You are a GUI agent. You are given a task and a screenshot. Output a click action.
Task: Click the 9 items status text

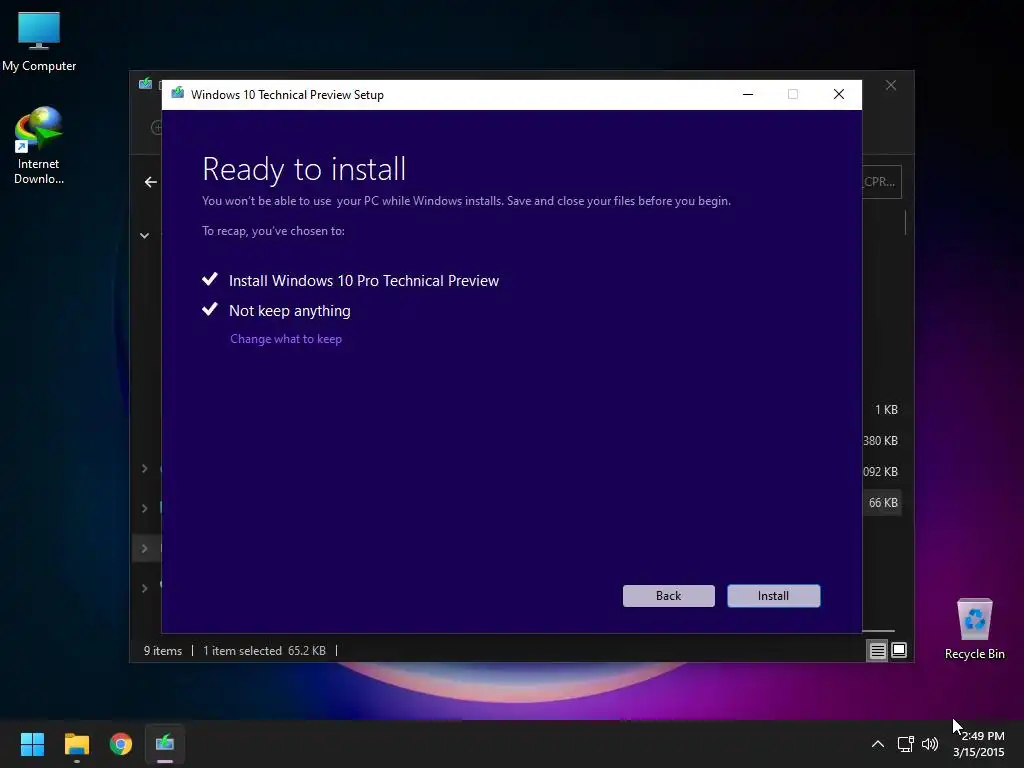163,650
